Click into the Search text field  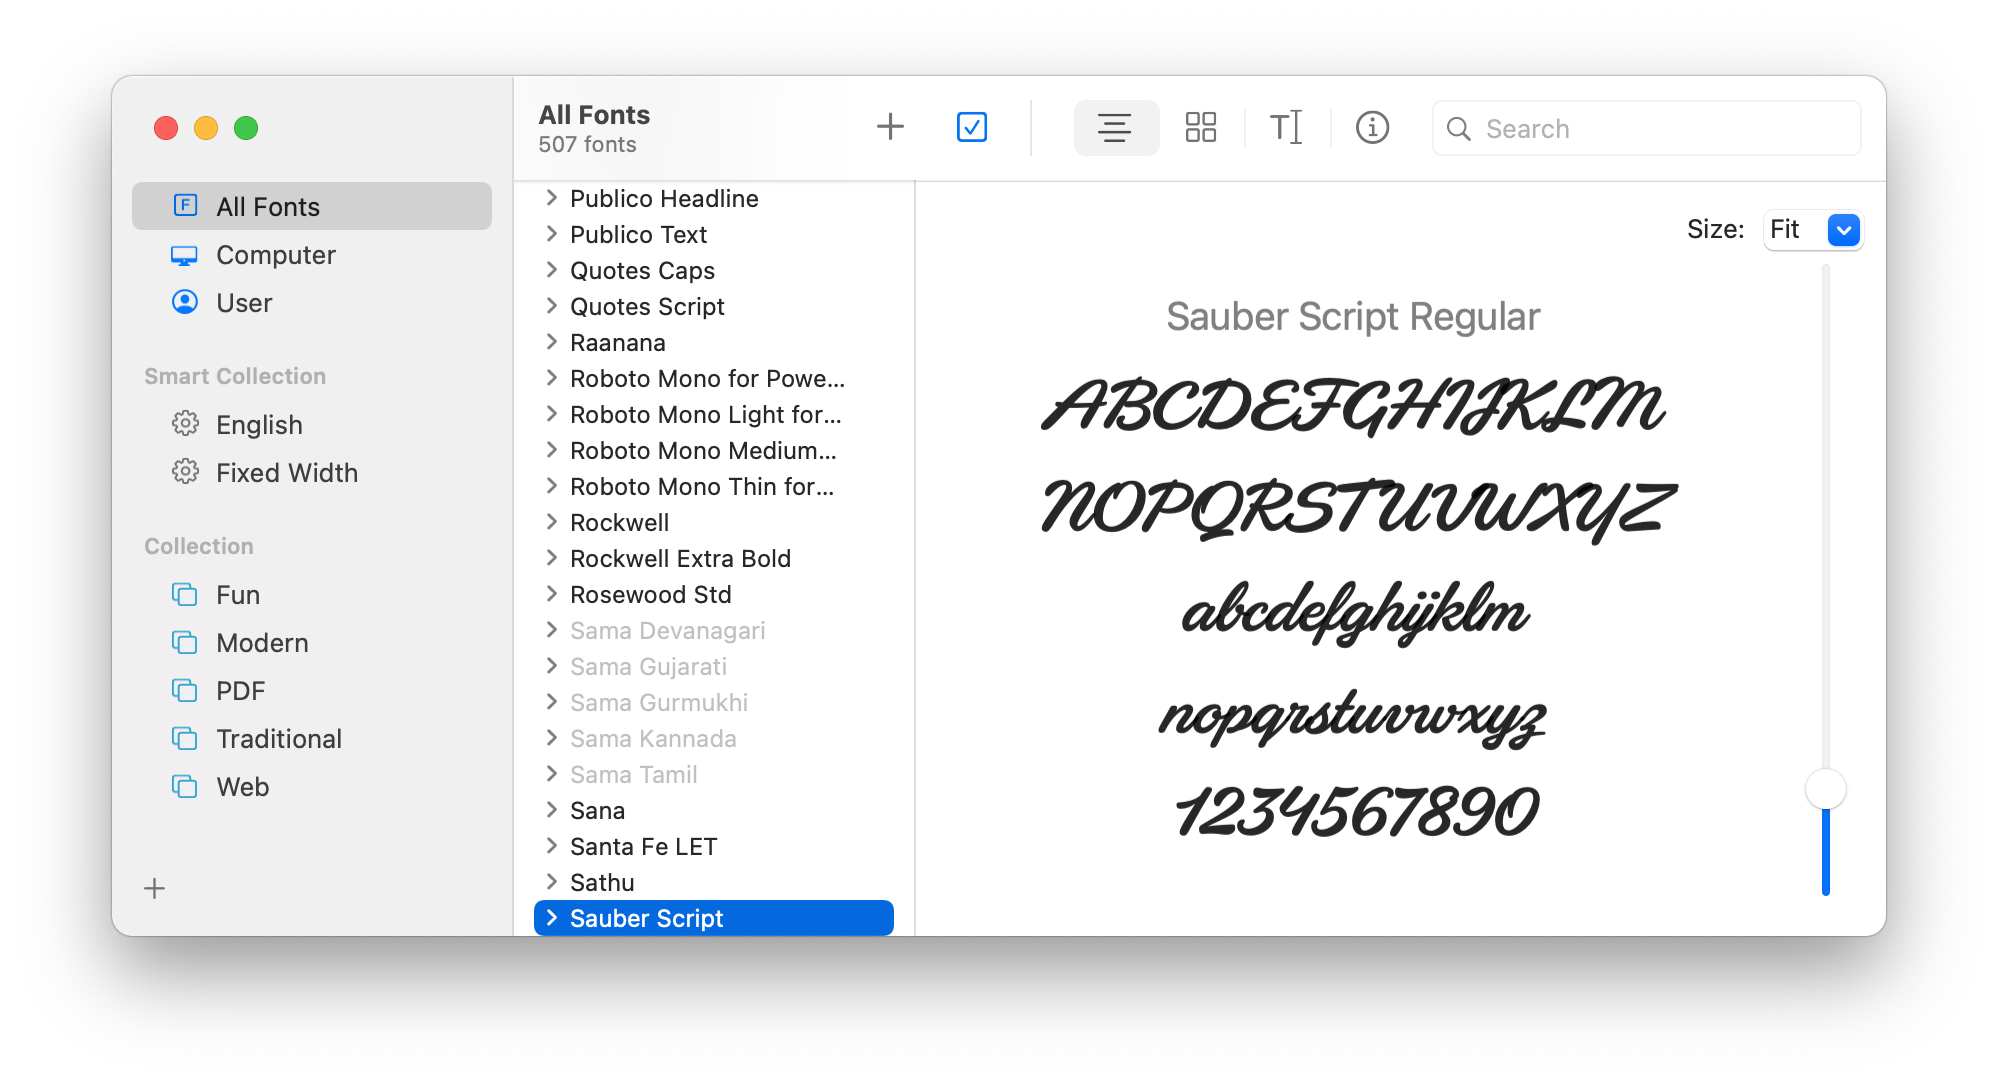[x=1660, y=129]
